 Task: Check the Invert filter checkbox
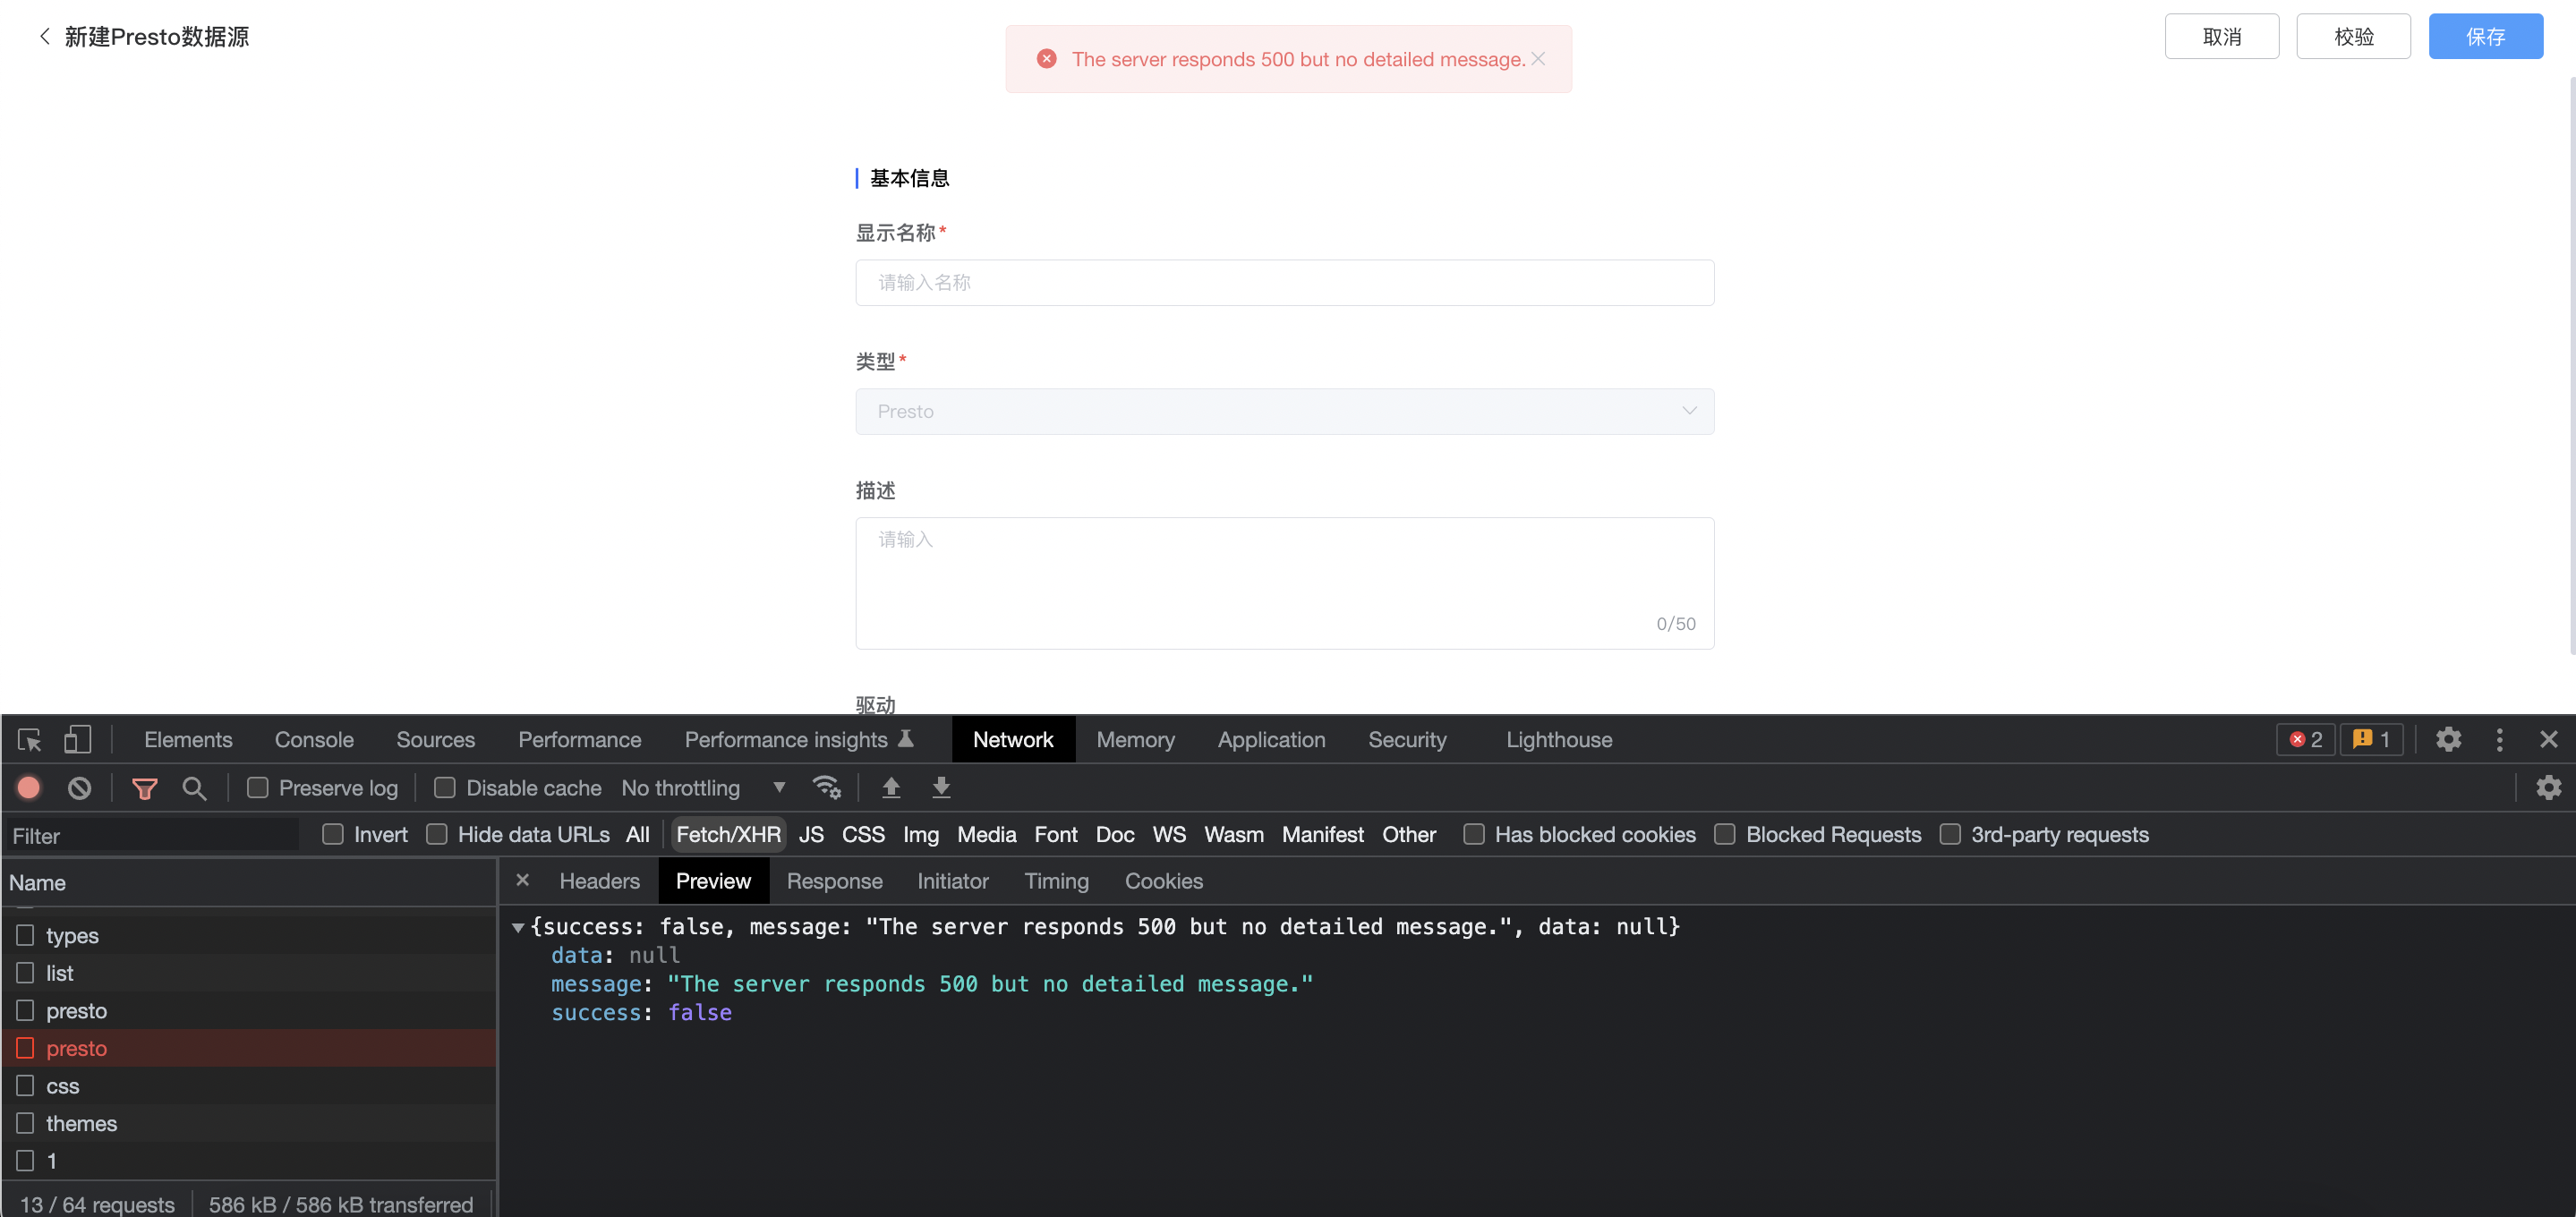pos(334,833)
